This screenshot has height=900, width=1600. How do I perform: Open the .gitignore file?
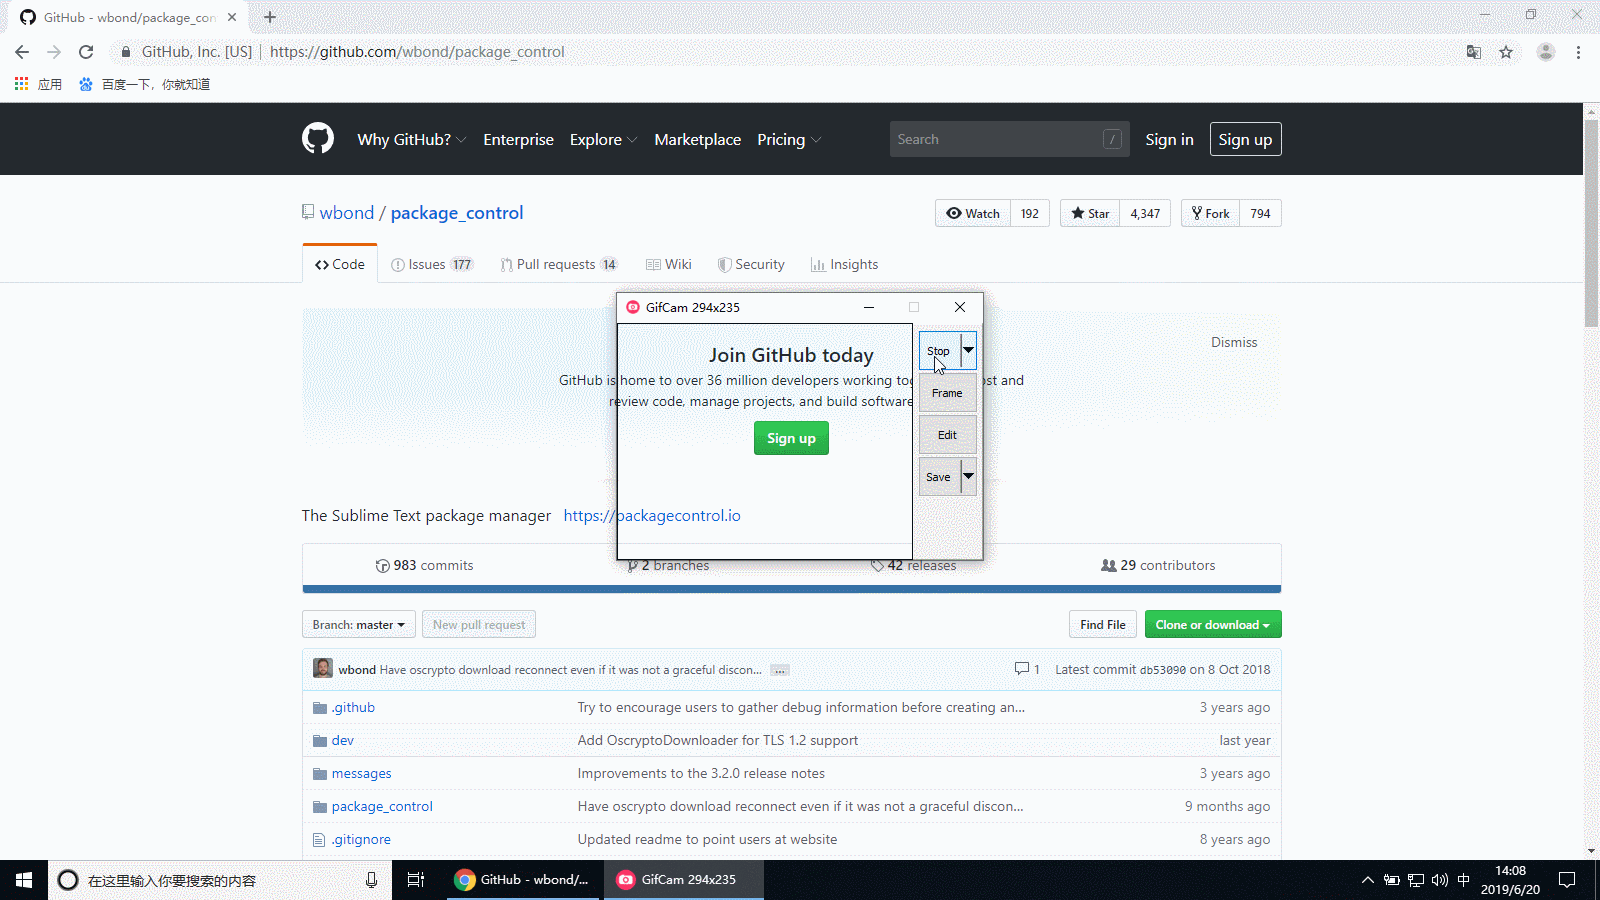point(361,839)
